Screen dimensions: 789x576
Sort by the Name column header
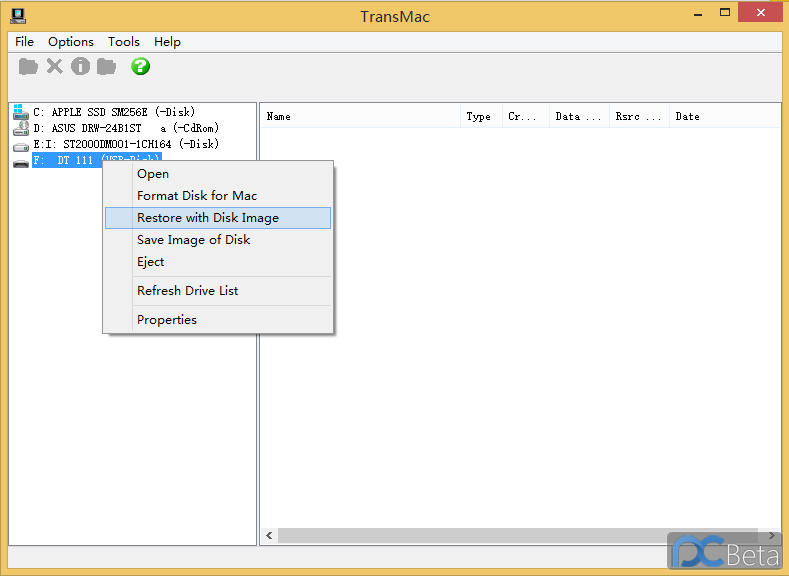[x=360, y=116]
